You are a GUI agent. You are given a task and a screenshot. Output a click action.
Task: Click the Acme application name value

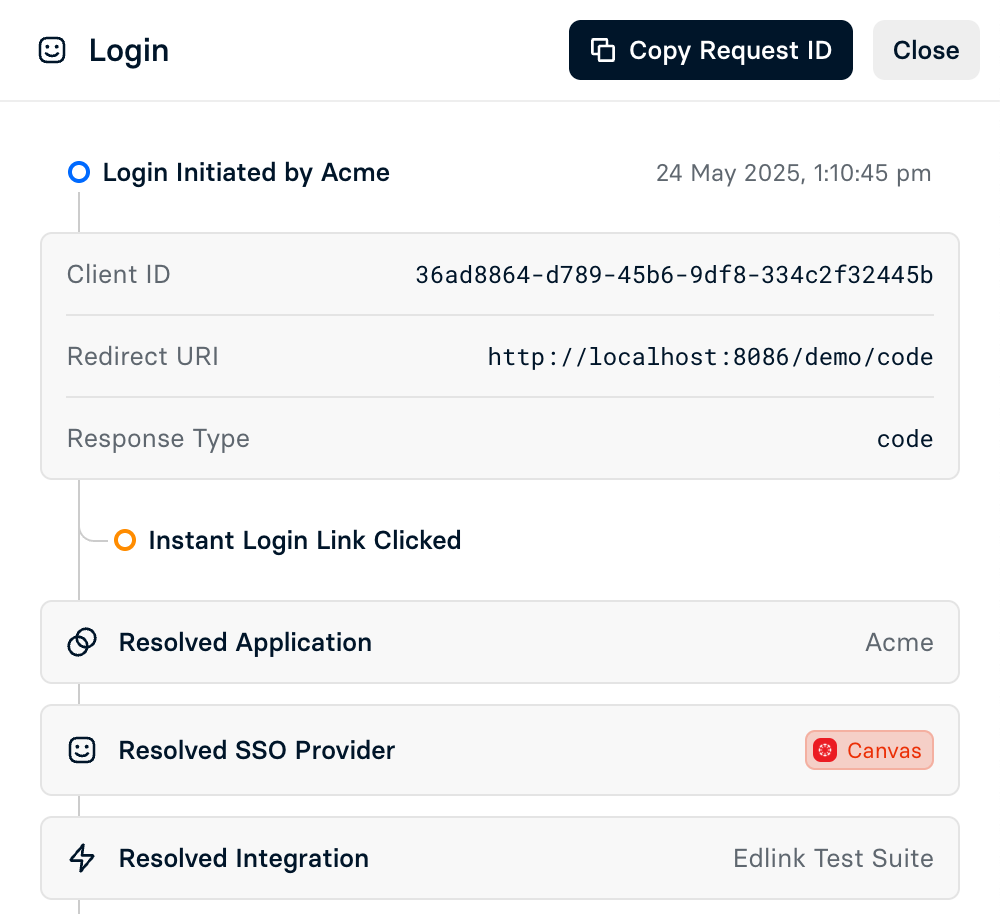[x=898, y=642]
